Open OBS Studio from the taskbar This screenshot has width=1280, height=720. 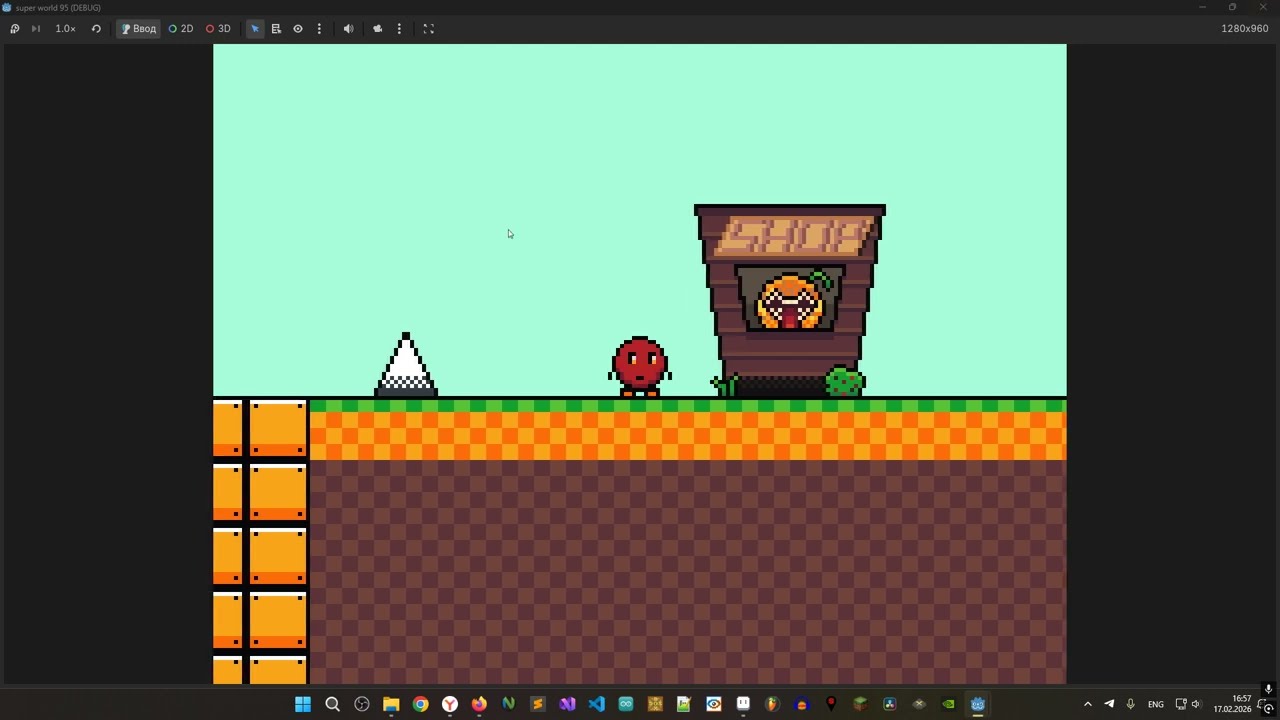362,704
